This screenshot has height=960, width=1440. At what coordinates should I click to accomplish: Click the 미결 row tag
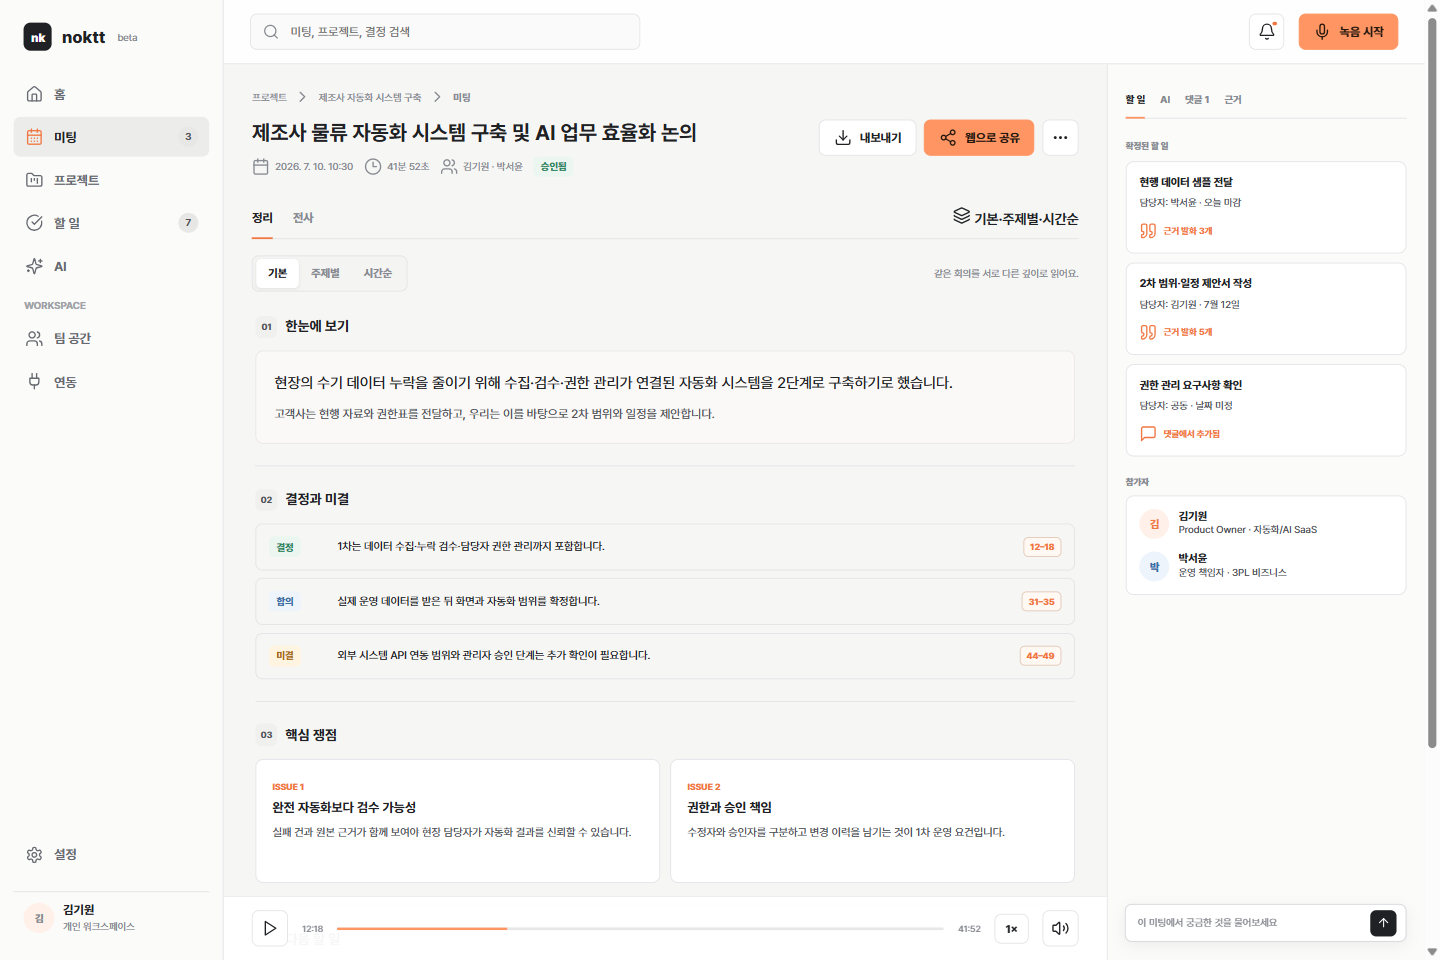[285, 656]
